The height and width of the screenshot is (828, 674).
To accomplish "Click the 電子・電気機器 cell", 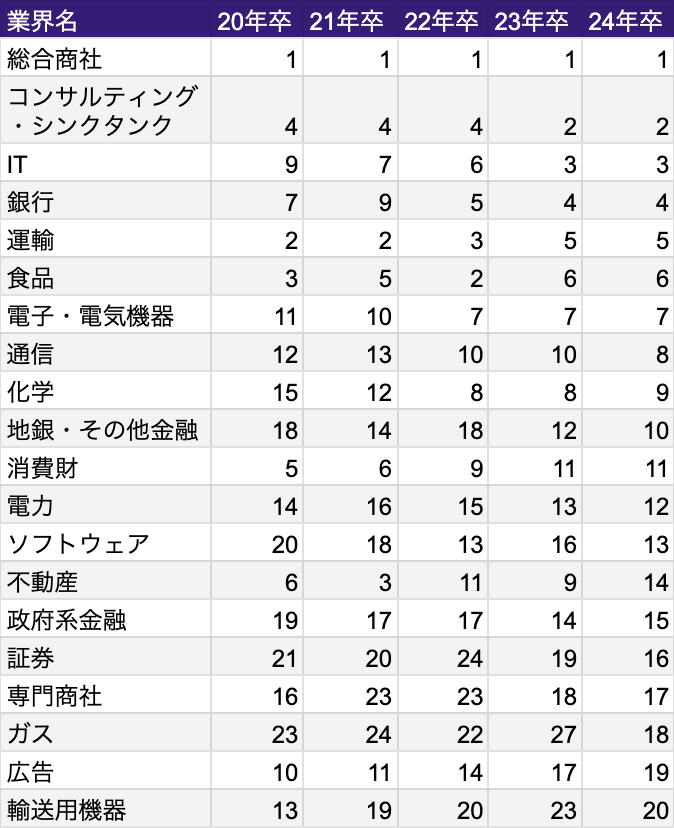I will [90, 317].
